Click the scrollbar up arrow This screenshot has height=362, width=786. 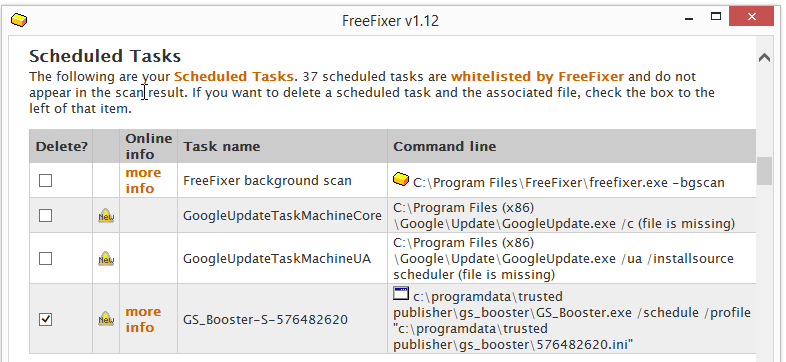(x=764, y=58)
